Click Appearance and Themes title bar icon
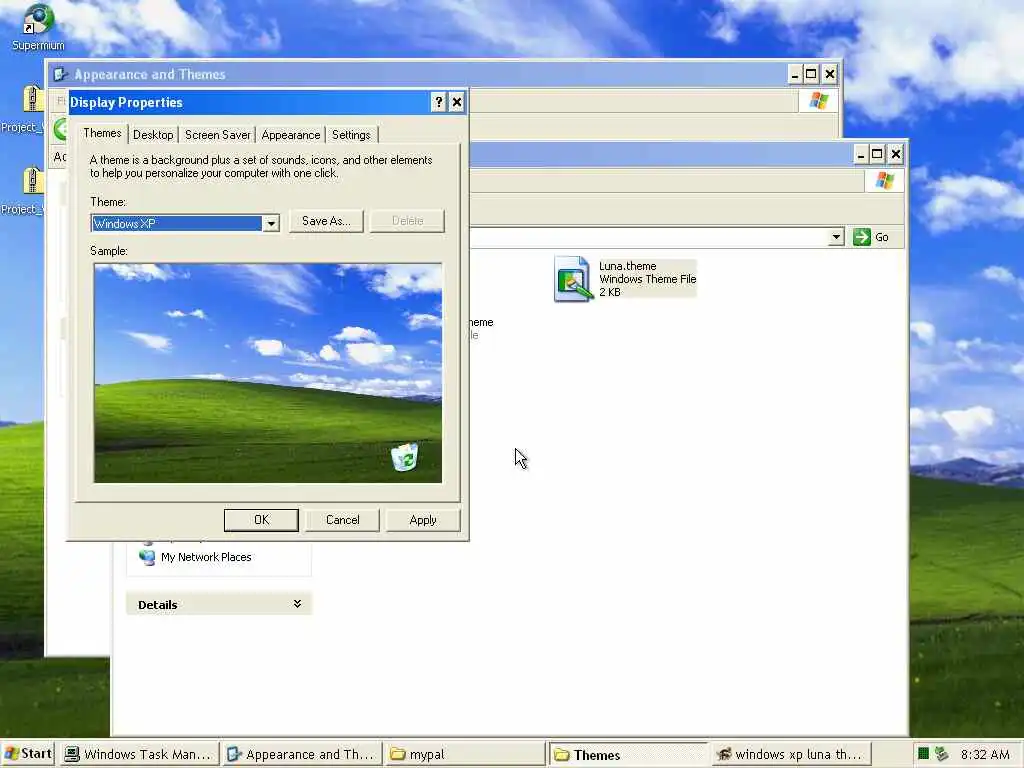 pos(60,74)
